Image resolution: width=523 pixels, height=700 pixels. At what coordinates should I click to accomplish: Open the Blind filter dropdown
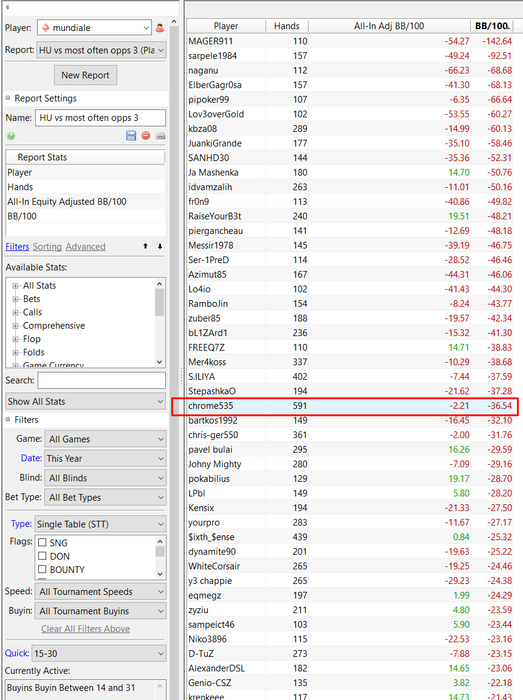coord(105,478)
